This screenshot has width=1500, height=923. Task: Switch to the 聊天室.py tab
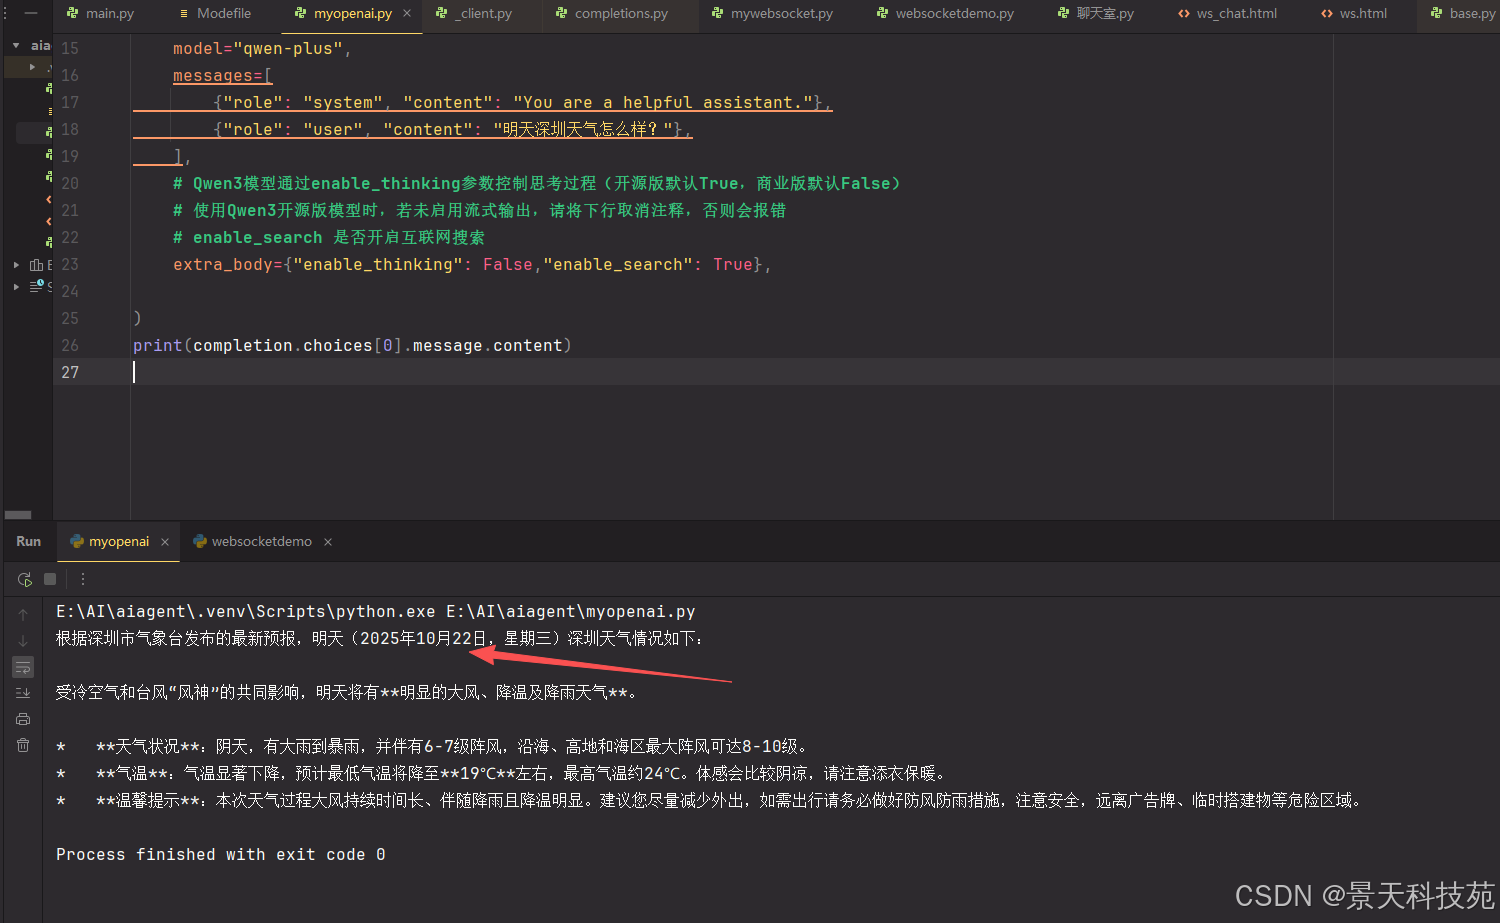tap(1096, 13)
